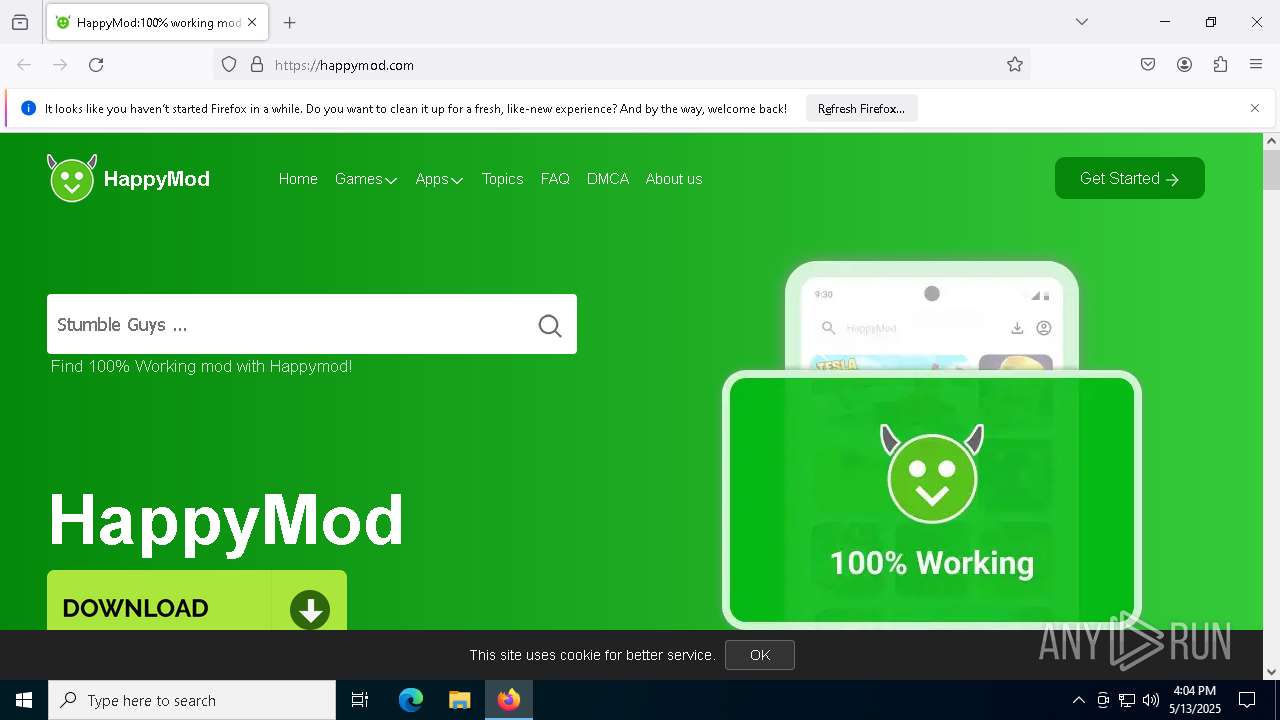Open the Topics nav link
Screen dimensions: 1280x720
coord(502,179)
